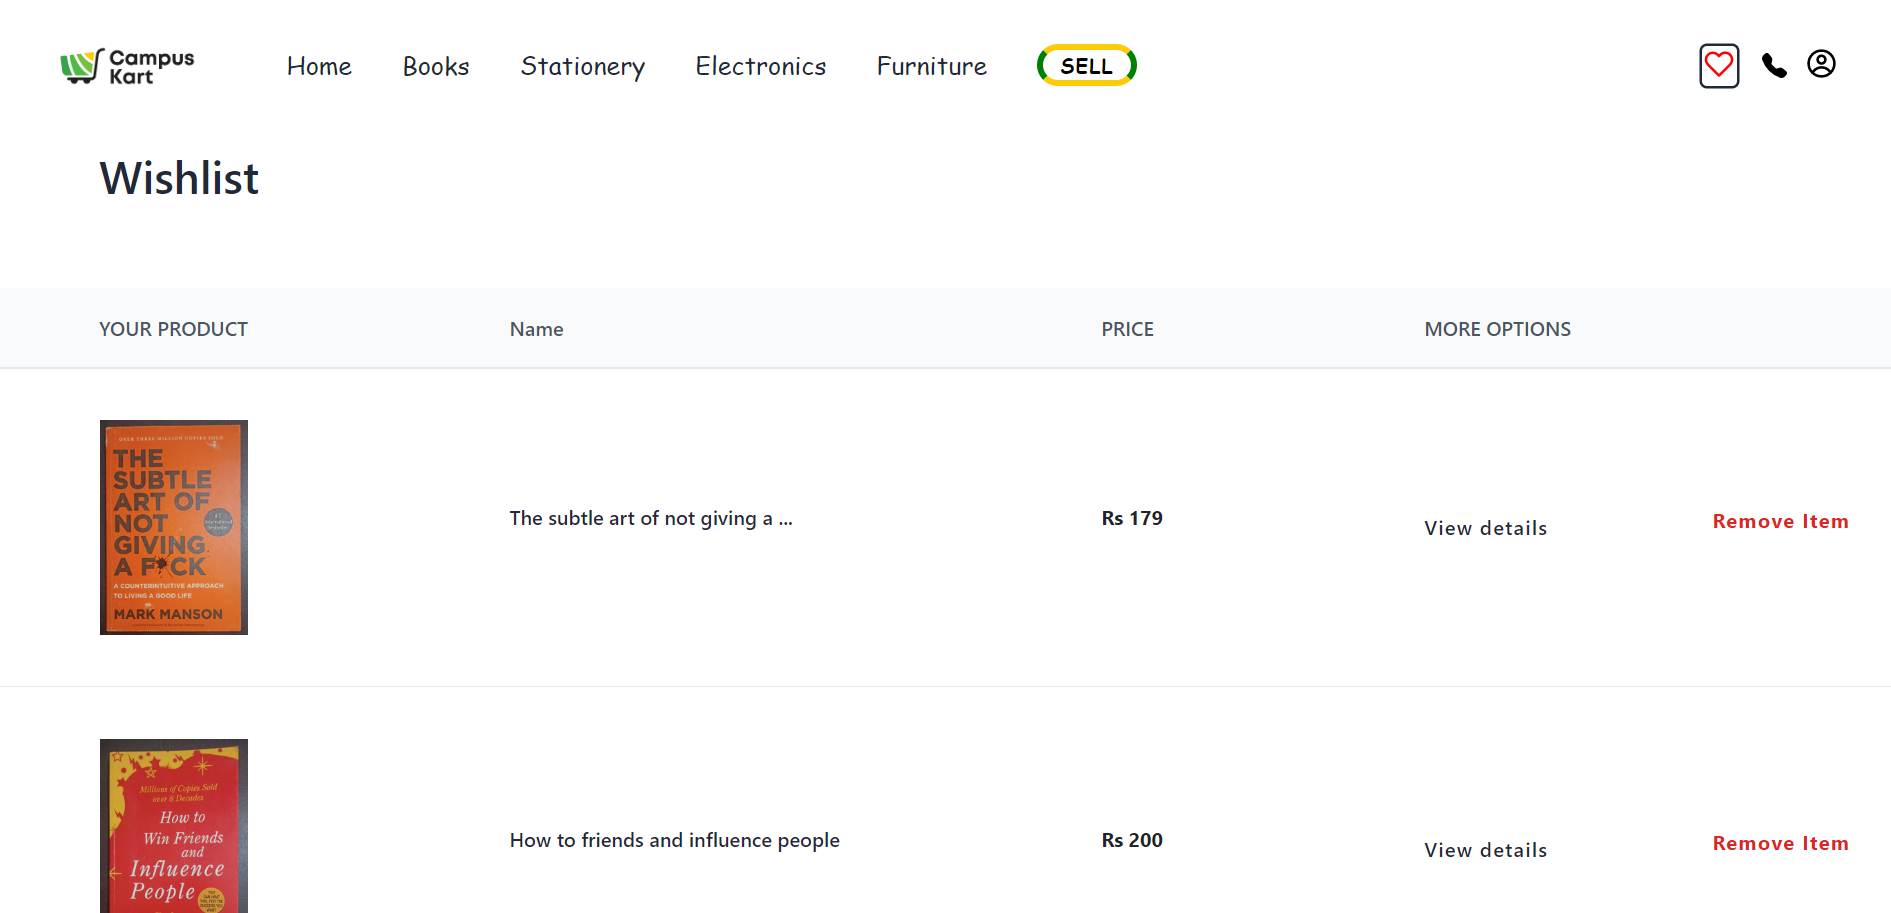Open the Books category

click(435, 67)
